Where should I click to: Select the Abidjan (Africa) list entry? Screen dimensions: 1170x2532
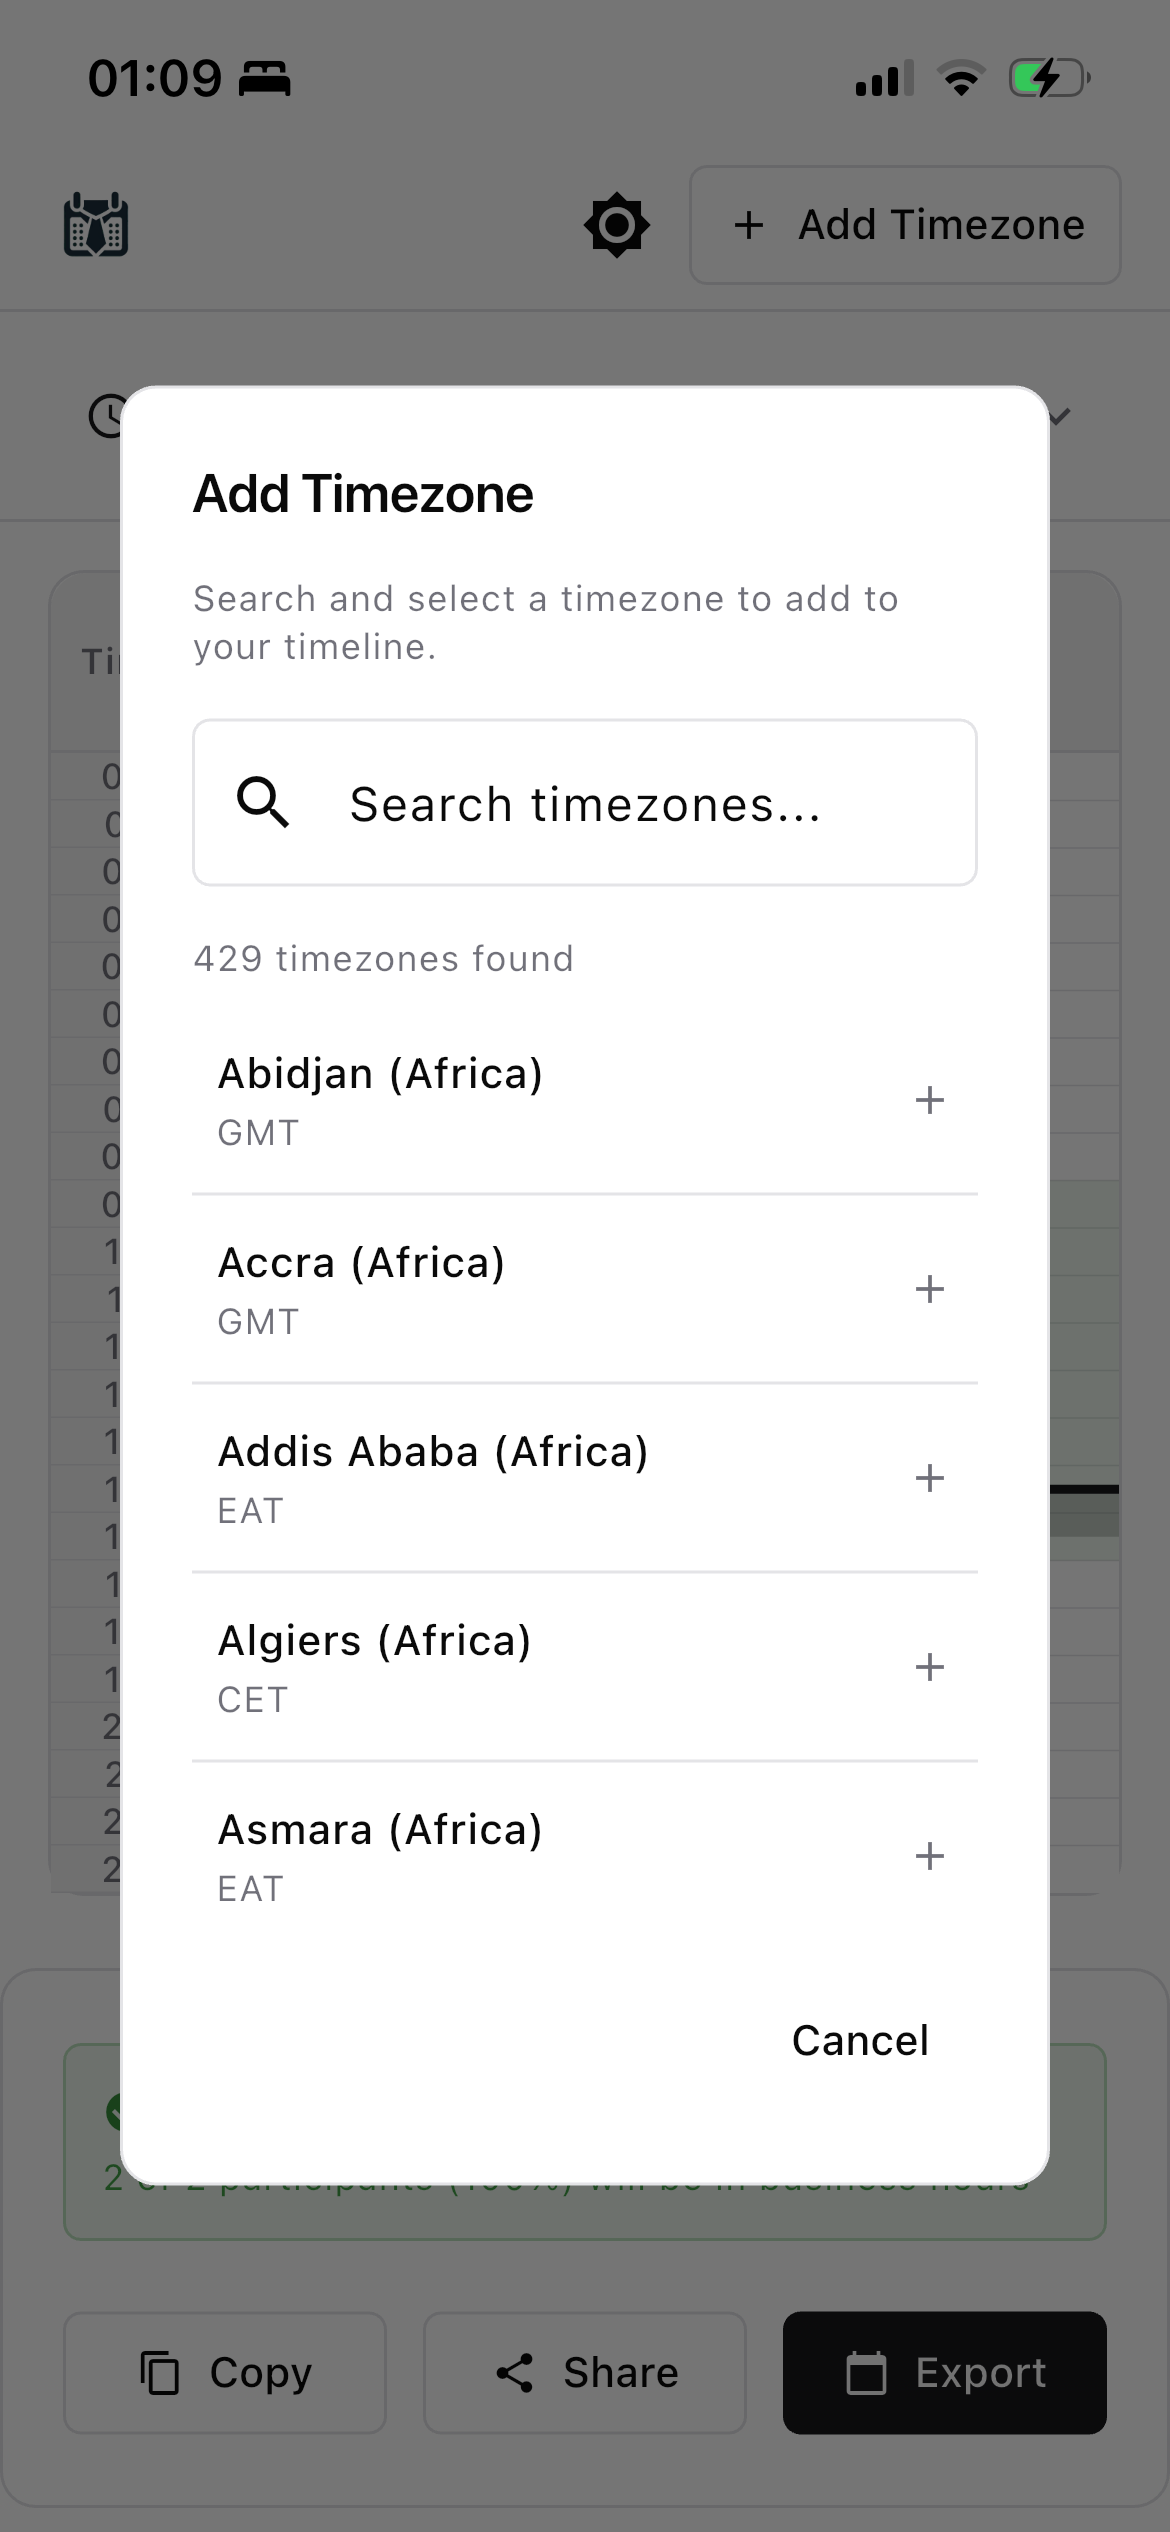pos(585,1100)
